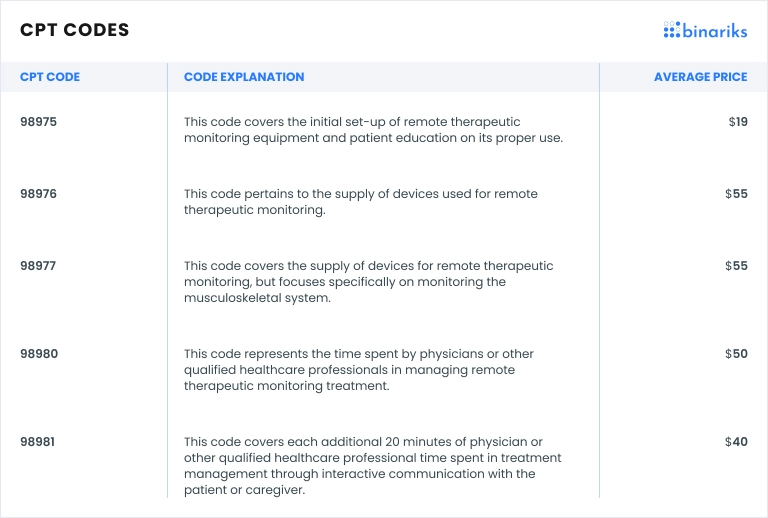Click the $40 average price value
The height and width of the screenshot is (518, 768).
point(736,442)
